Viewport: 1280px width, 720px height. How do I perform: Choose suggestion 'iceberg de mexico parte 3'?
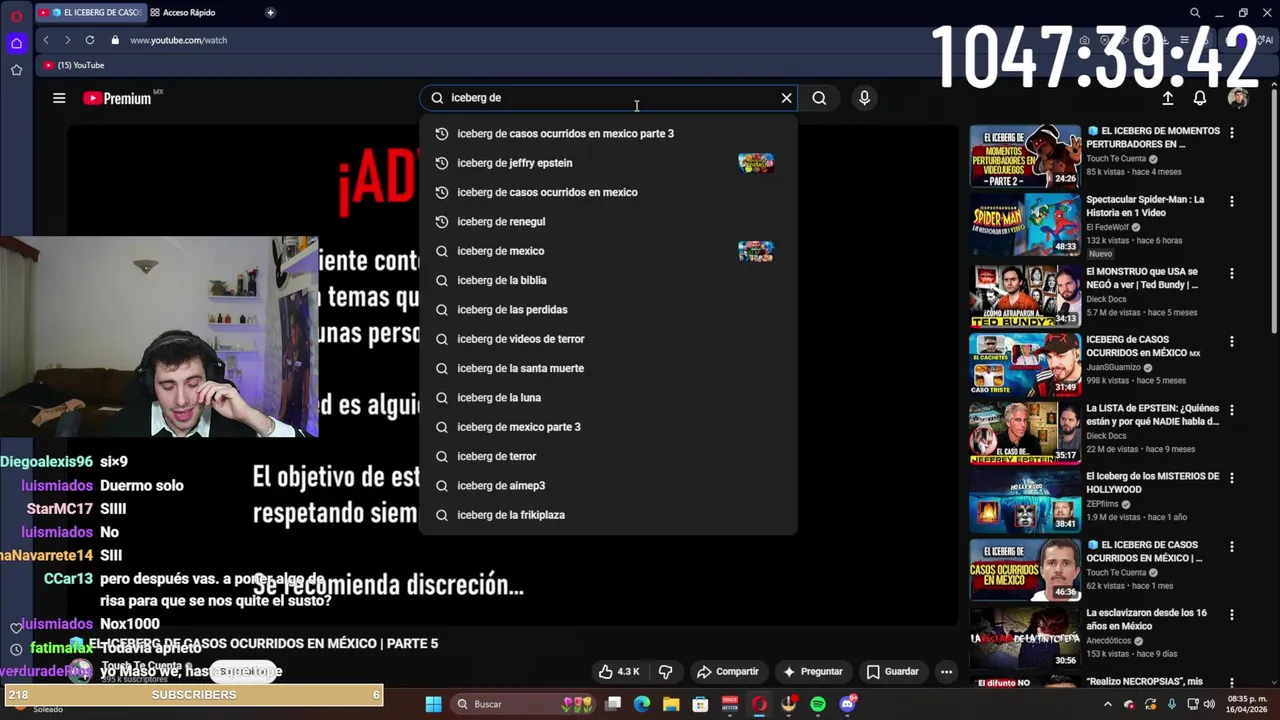[x=608, y=427]
